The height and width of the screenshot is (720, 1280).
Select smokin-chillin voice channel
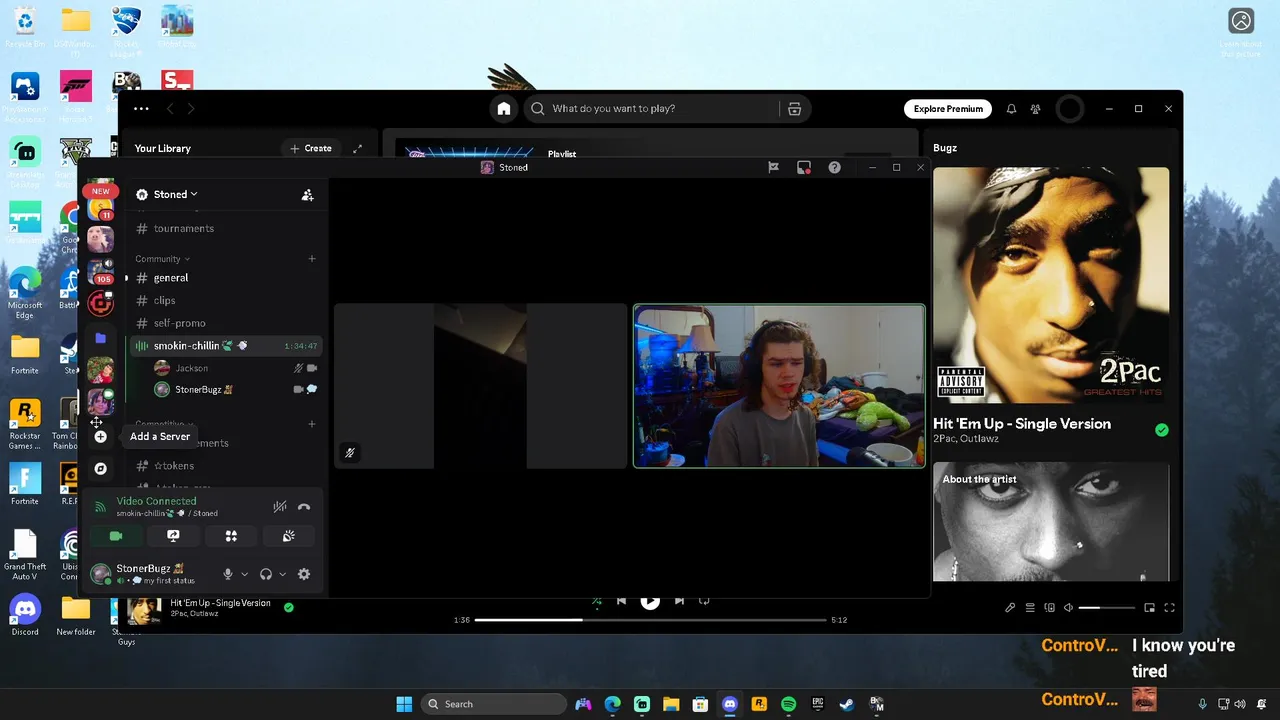coord(224,346)
